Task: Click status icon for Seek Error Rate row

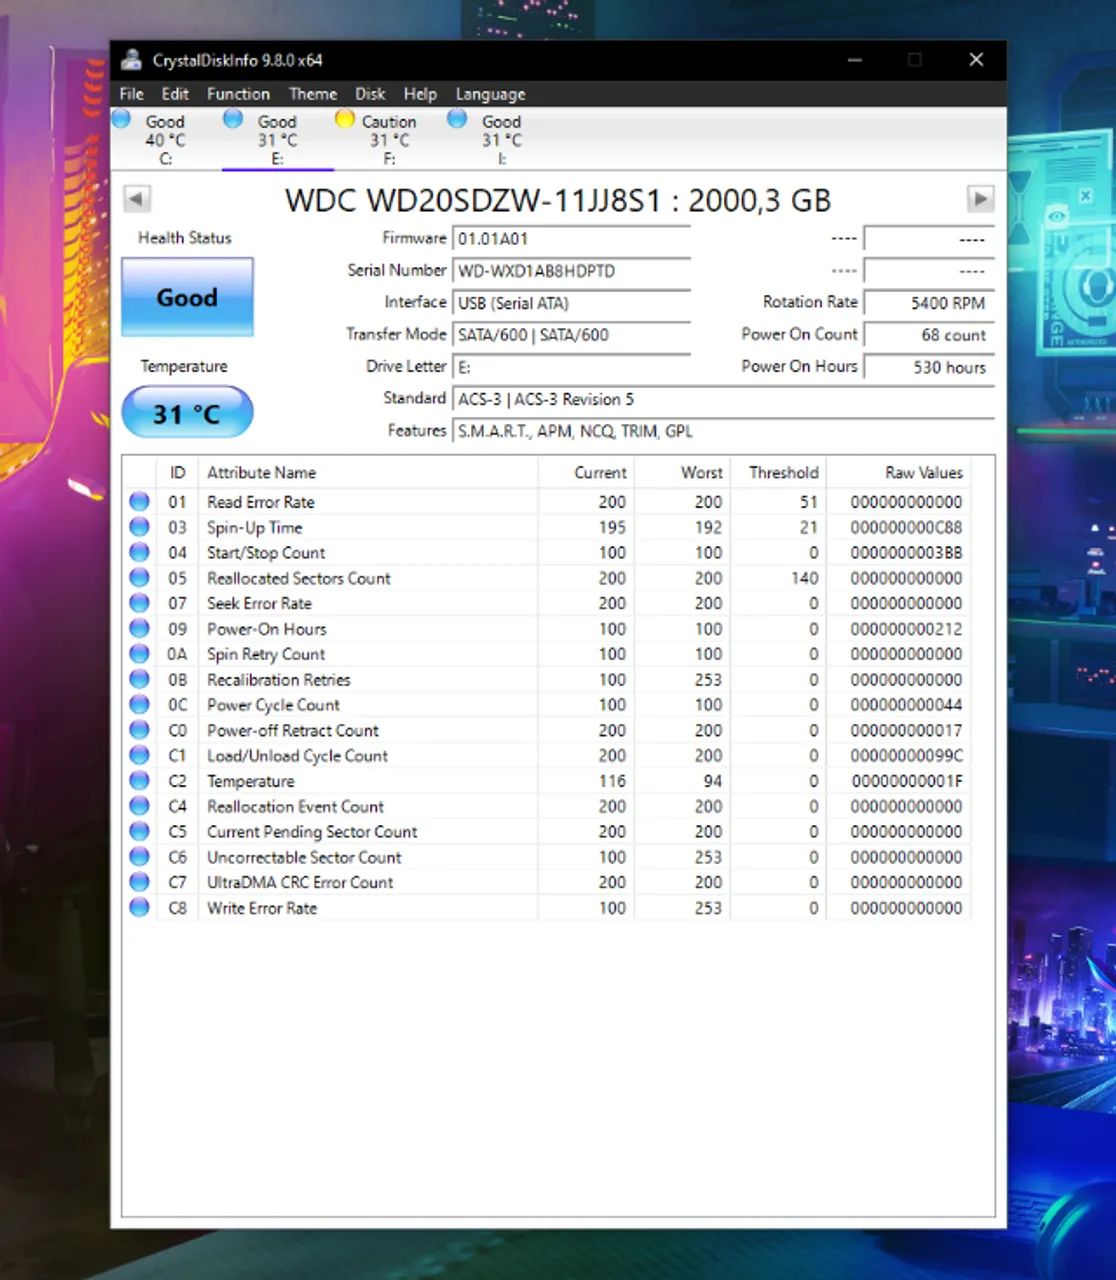Action: click(x=140, y=603)
